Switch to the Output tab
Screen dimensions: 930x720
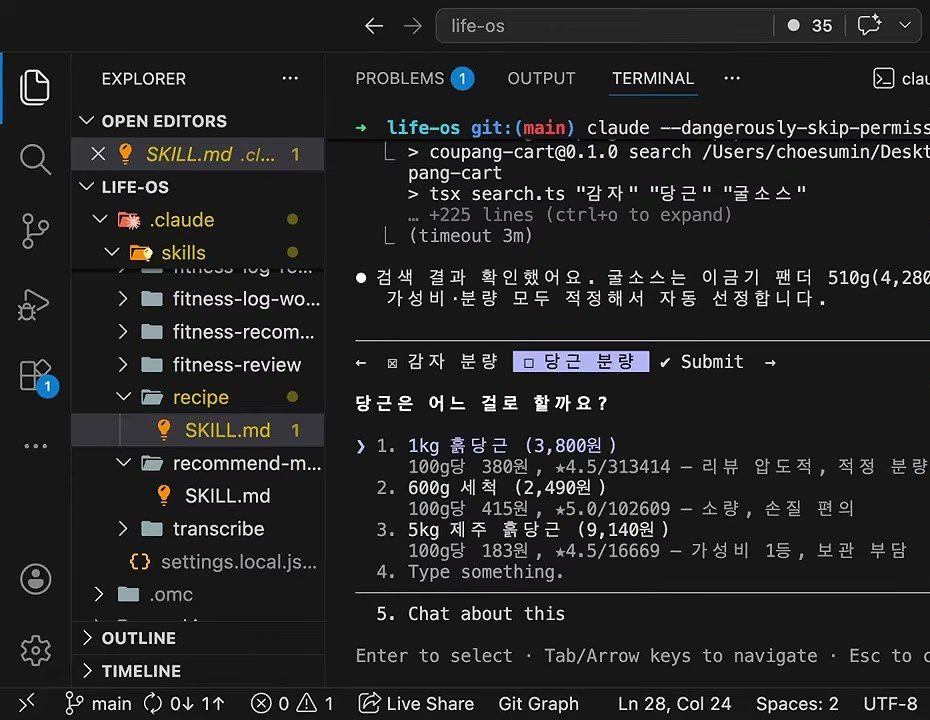pos(541,78)
